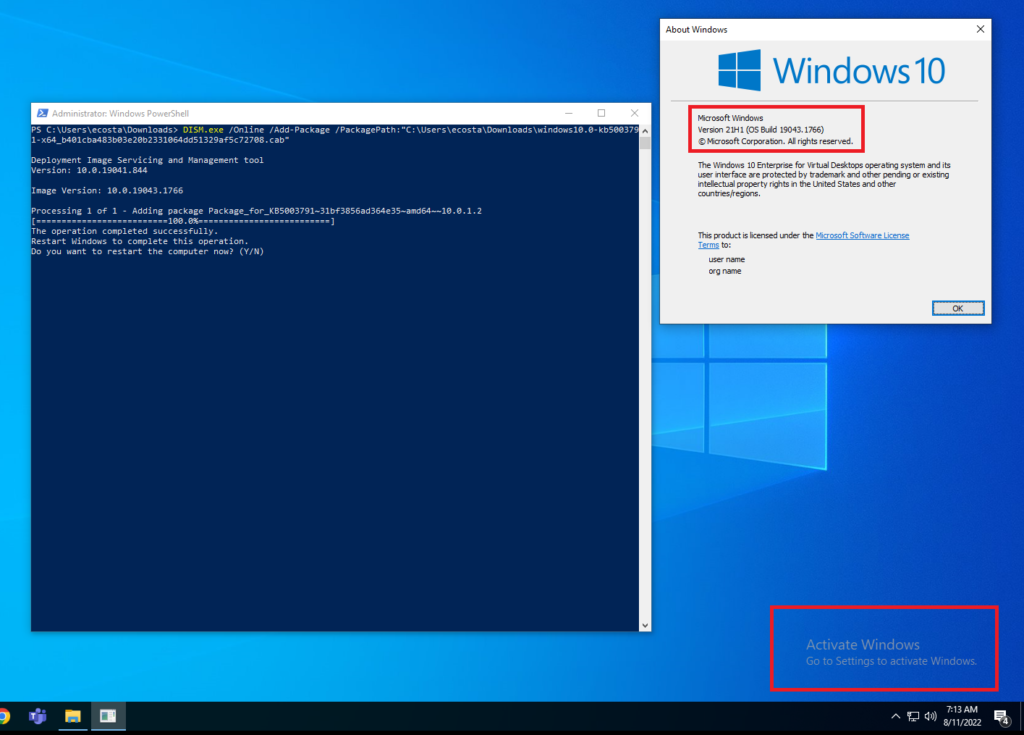Minimize the PowerShell window
This screenshot has width=1024, height=735.
pos(569,113)
